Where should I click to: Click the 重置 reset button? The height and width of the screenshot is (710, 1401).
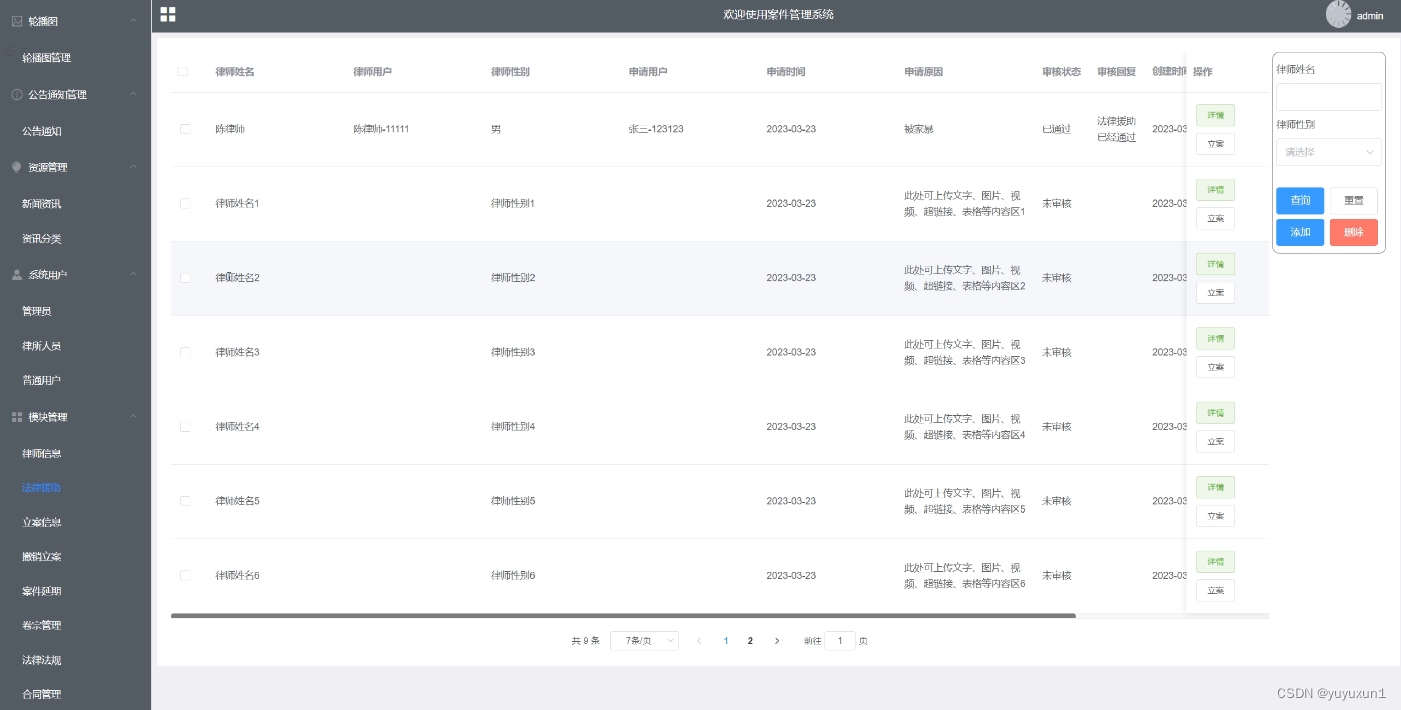coord(1353,200)
